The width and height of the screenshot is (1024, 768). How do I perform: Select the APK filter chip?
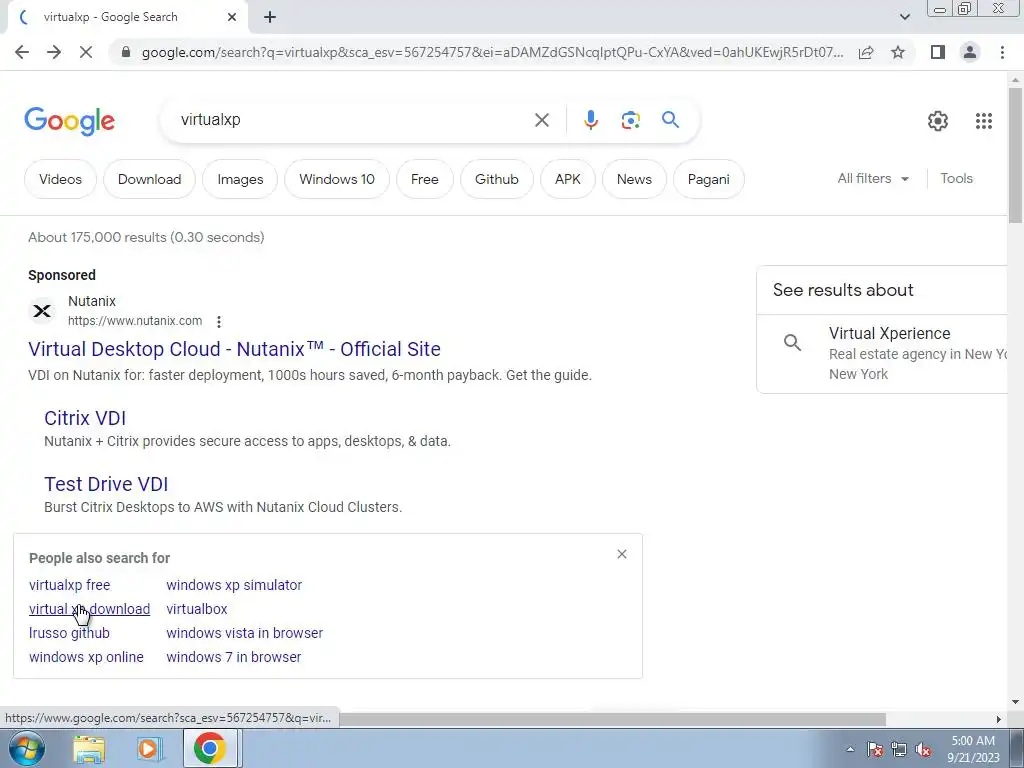point(568,179)
